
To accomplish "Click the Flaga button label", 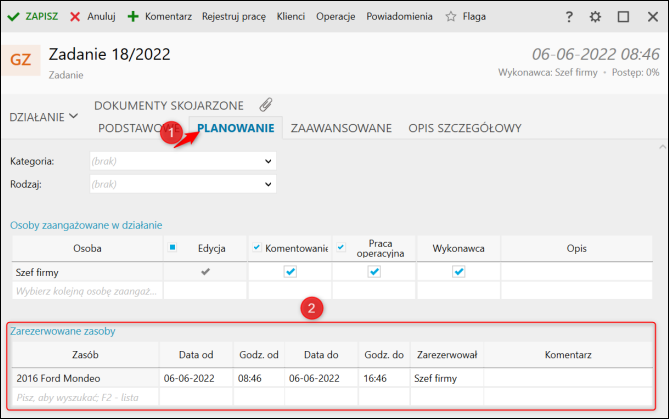I will [x=474, y=17].
